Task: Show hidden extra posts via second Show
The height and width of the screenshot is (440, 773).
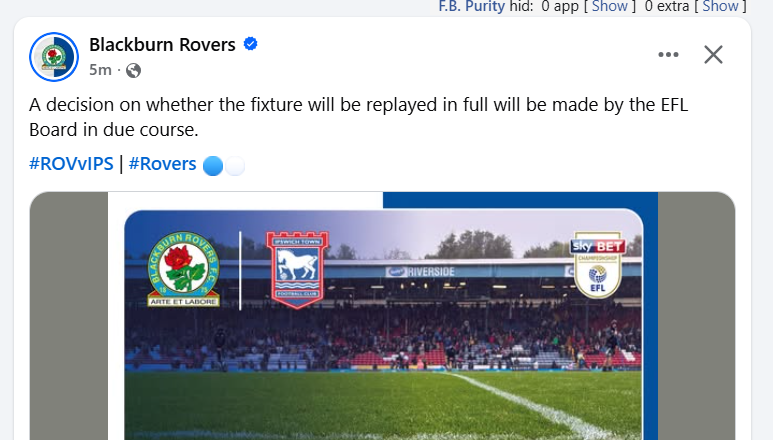Action: 720,6
